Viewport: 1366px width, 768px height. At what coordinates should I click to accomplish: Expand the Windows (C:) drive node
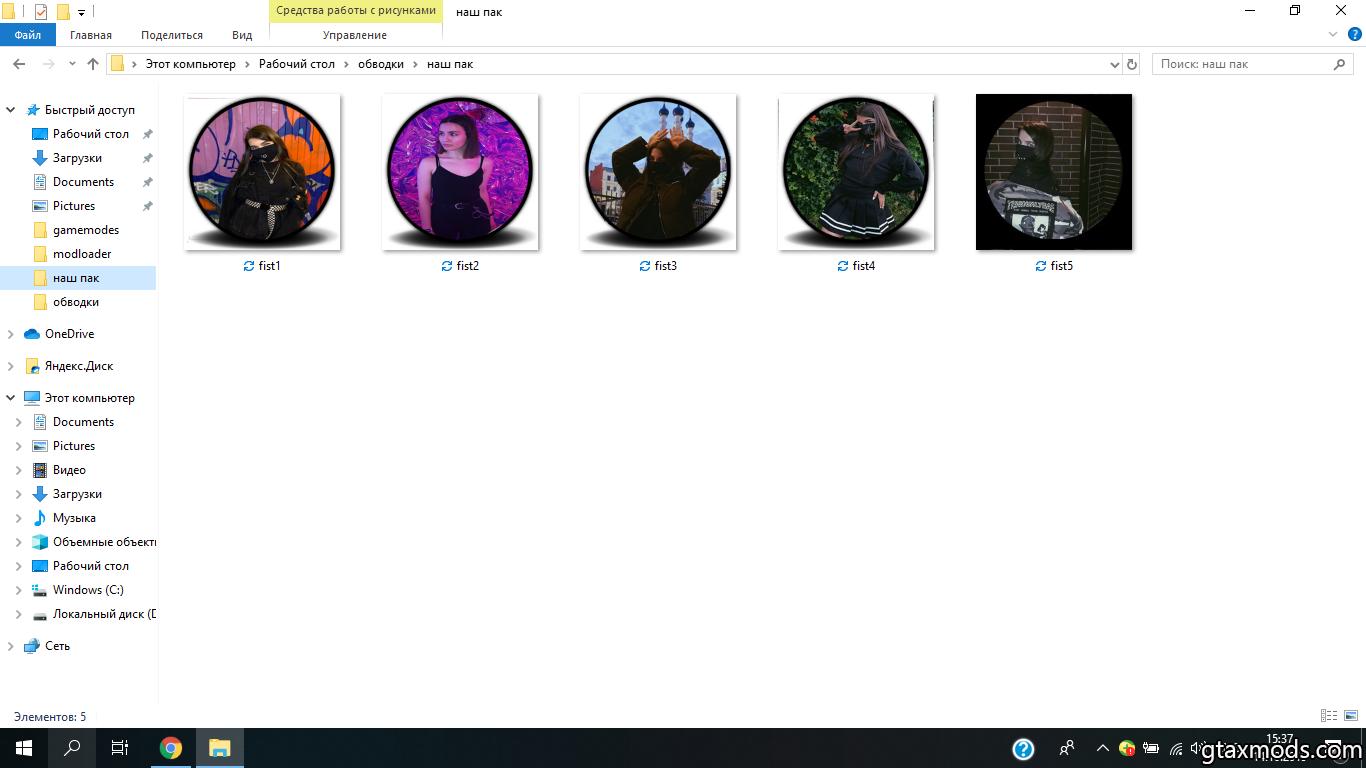pos(18,590)
